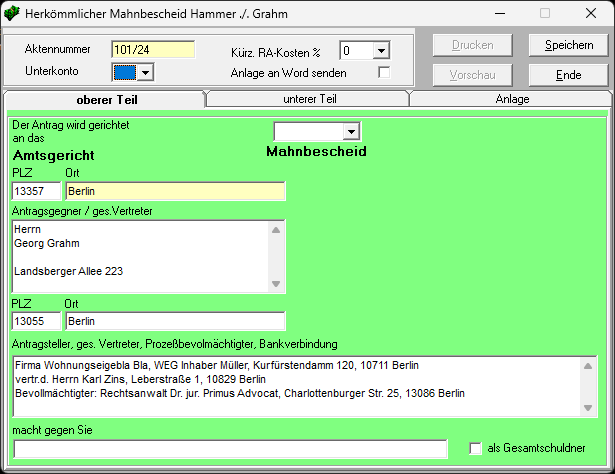The width and height of the screenshot is (615, 474).
Task: Click the Amtsgericht Ort field 'Berlin'
Action: pyautogui.click(x=175, y=191)
